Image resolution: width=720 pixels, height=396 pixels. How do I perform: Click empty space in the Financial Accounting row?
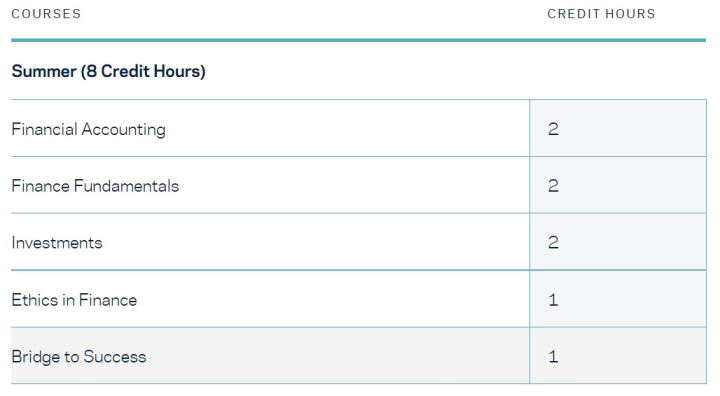tap(349, 128)
